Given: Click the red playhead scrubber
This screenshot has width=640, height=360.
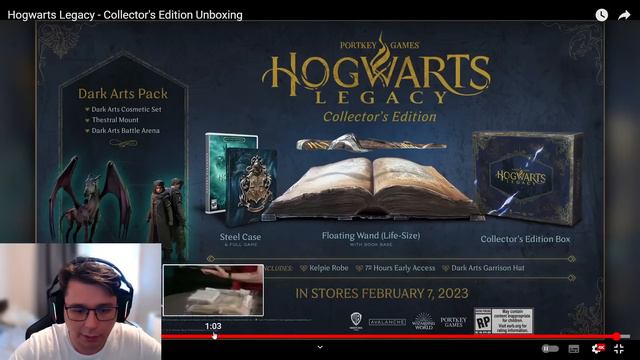Looking at the screenshot, I should click(617, 337).
